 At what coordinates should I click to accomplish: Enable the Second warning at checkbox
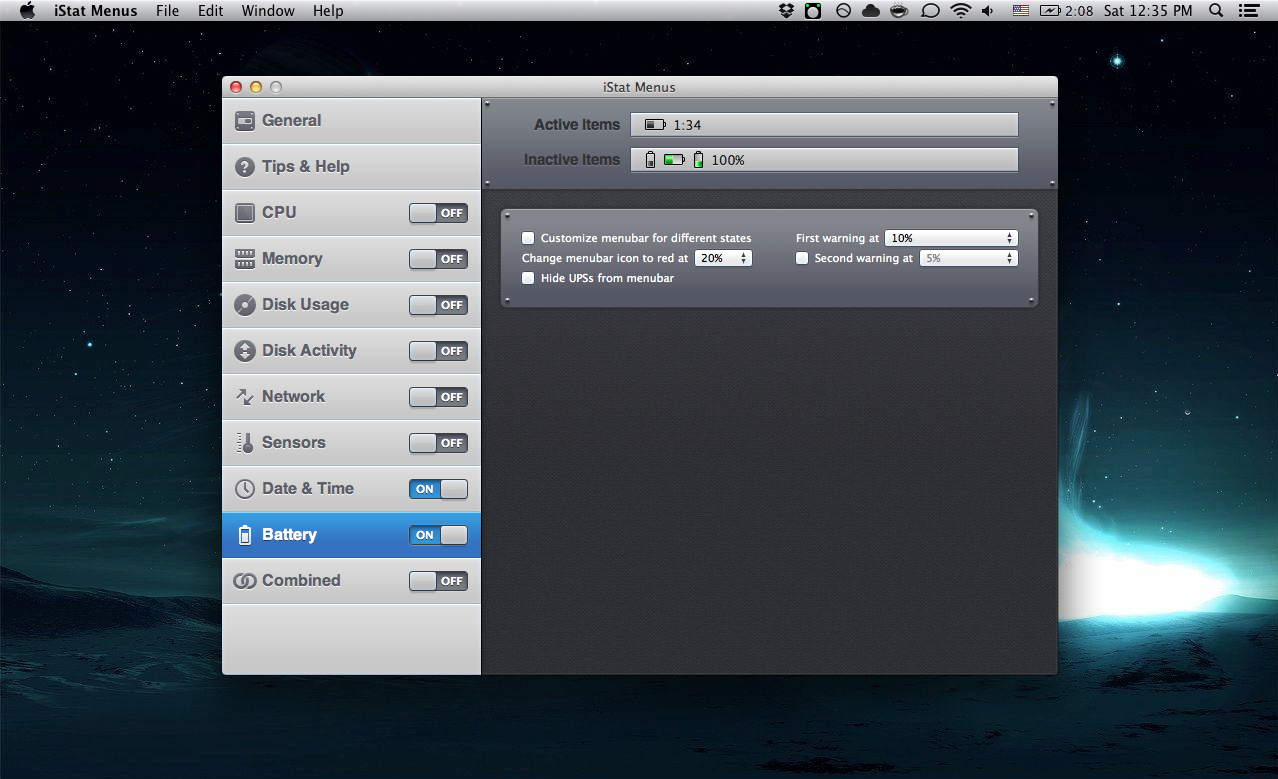pos(802,258)
